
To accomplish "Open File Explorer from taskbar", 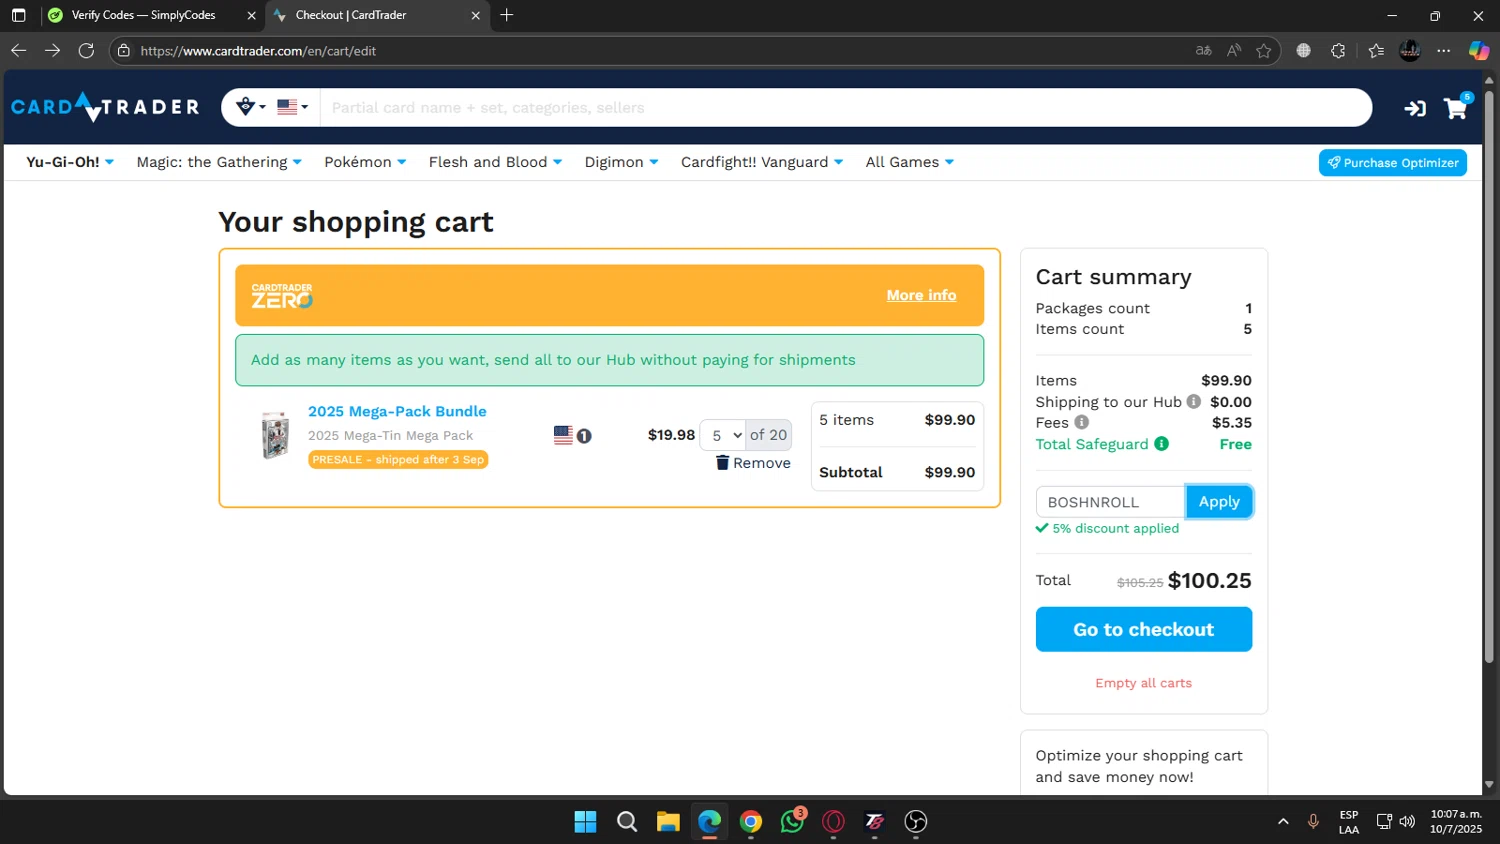I will point(668,822).
